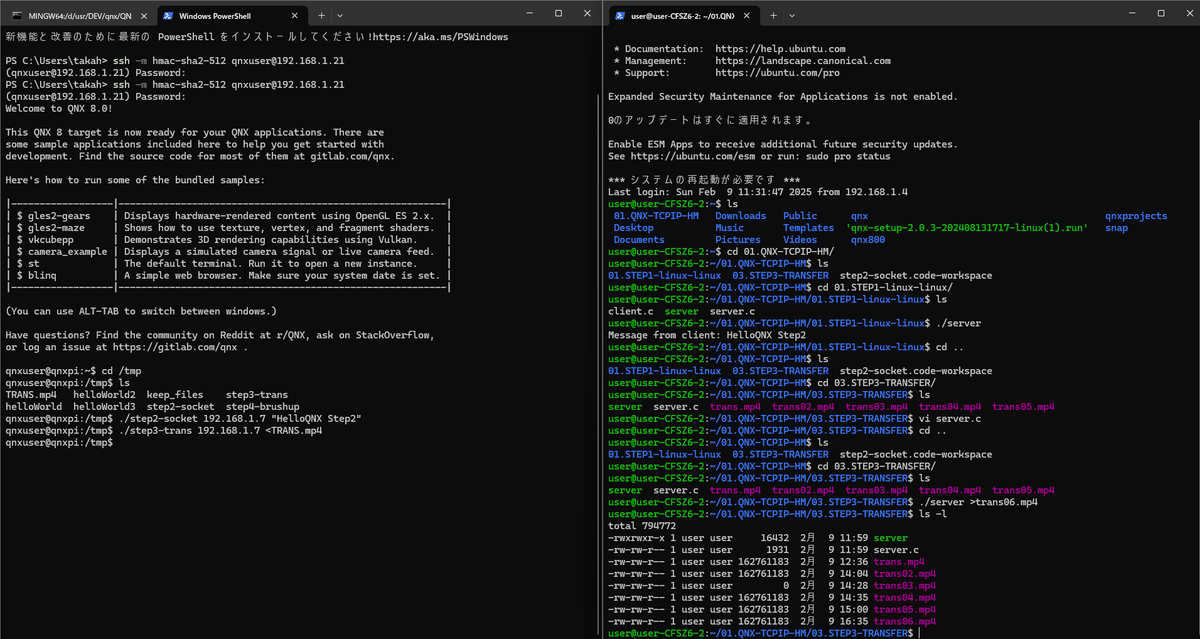Open the tab dropdown menu in the right terminal
Screen dimensions: 1200x639
(x=790, y=16)
